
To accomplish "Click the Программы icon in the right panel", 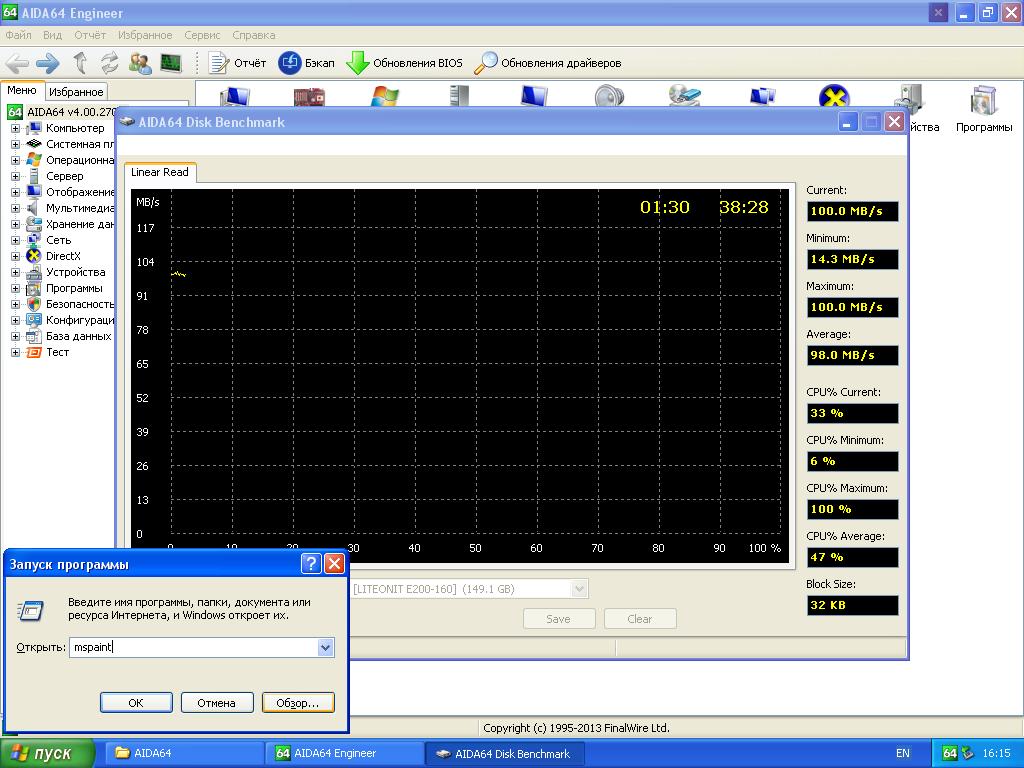I will point(983,101).
